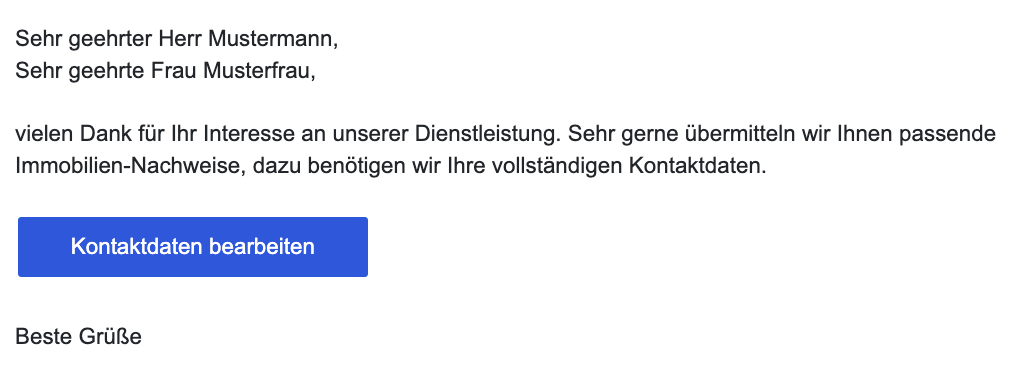The height and width of the screenshot is (370, 1018).
Task: Click the word vollständigen in the paragraph
Action: coord(558,166)
